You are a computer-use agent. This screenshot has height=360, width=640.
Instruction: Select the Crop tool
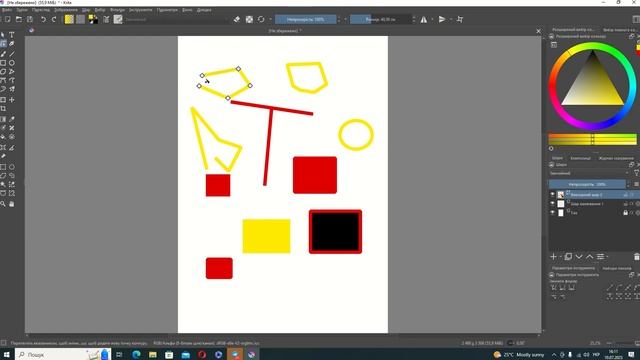(3, 109)
